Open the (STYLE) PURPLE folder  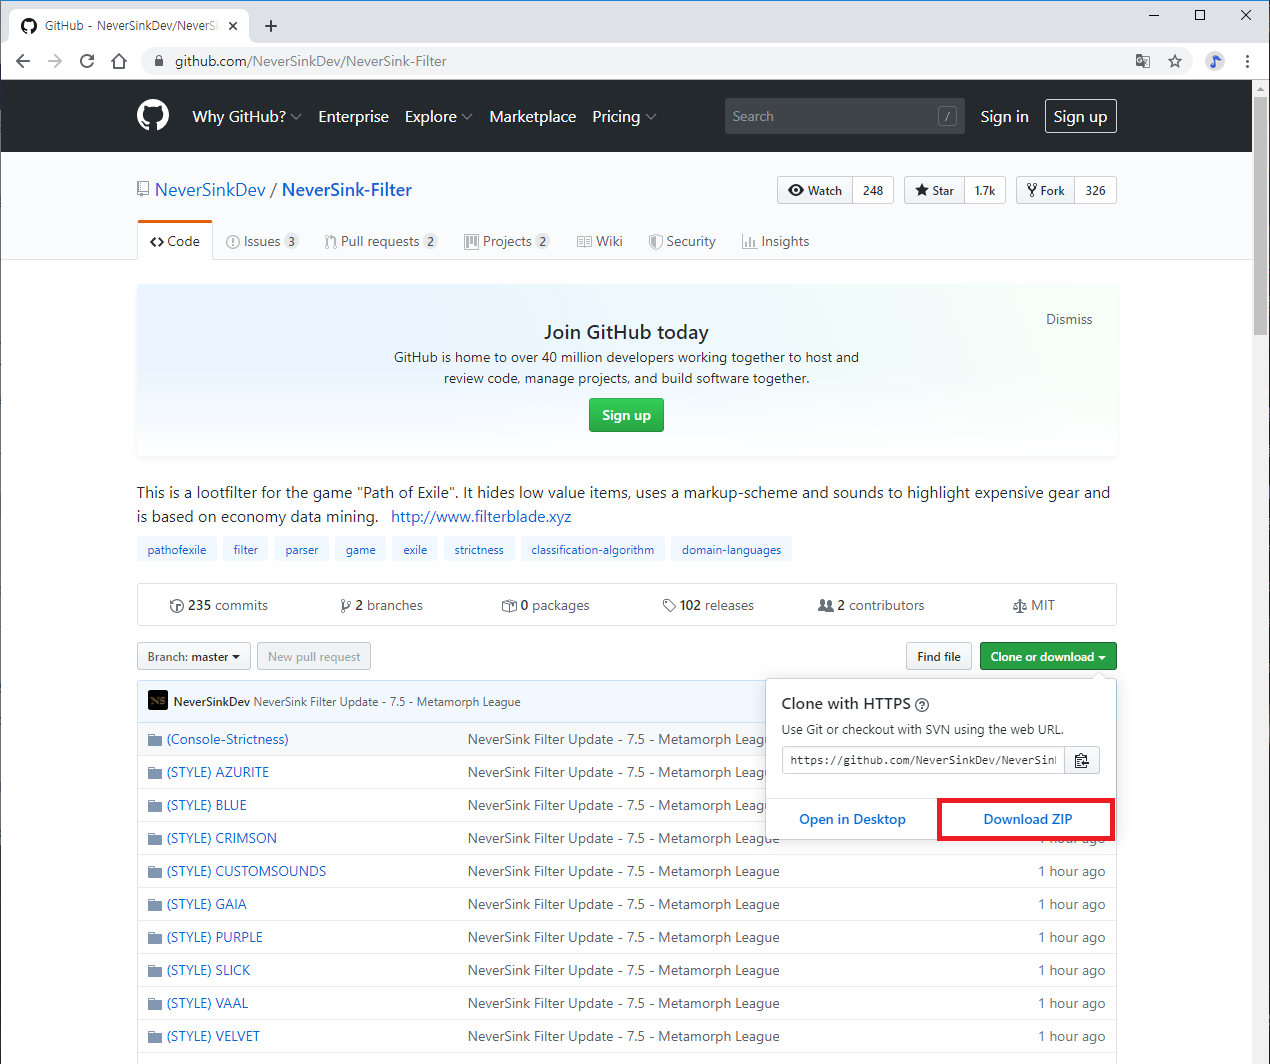point(214,937)
